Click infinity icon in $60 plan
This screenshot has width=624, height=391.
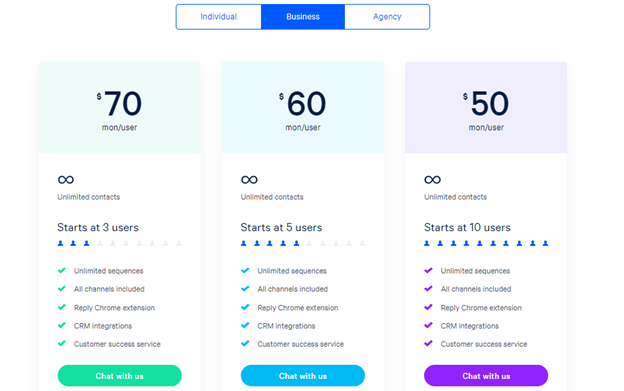(249, 180)
